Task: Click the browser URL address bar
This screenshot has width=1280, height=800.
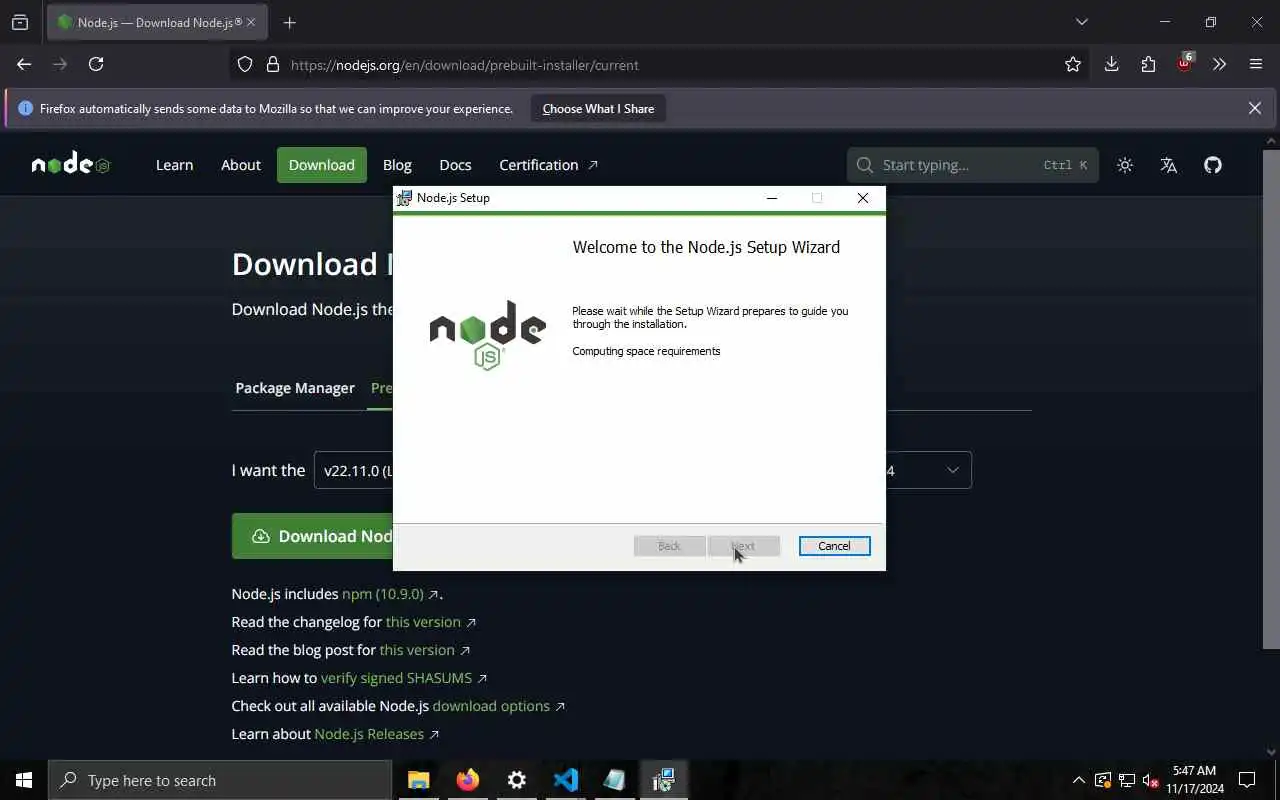Action: pyautogui.click(x=660, y=65)
